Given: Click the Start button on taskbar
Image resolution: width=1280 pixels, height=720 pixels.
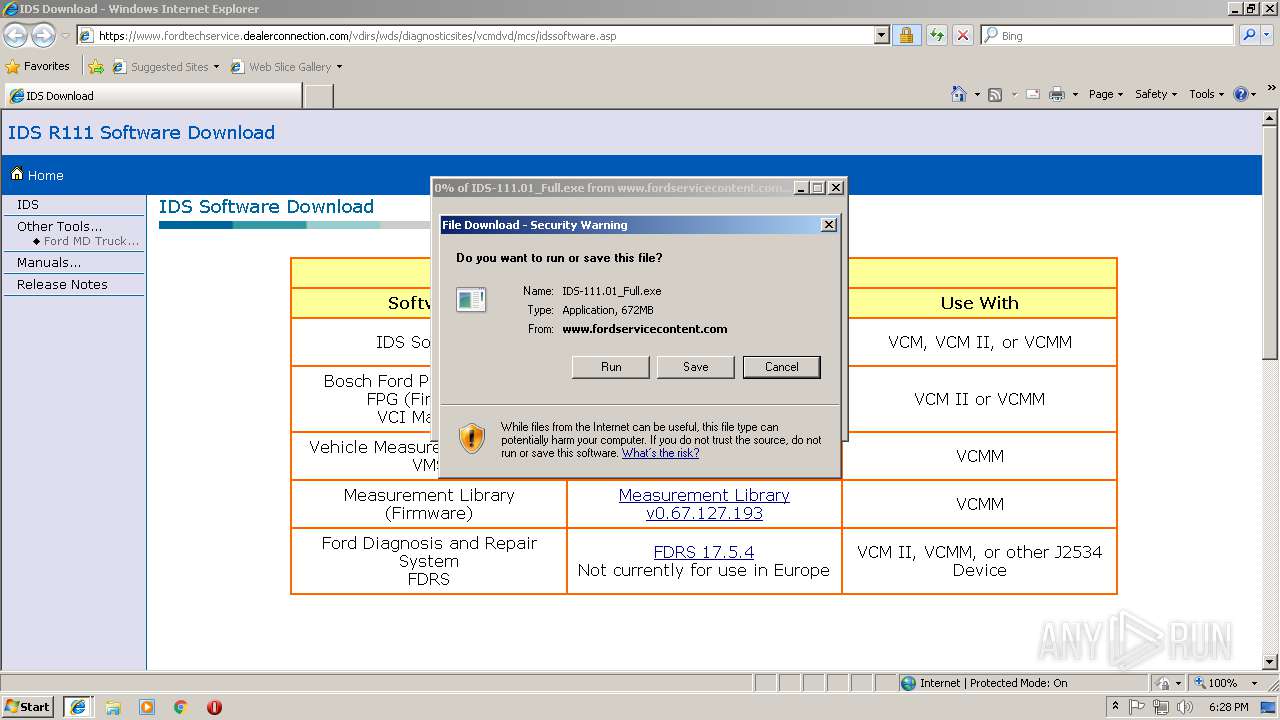Looking at the screenshot, I should point(27,706).
